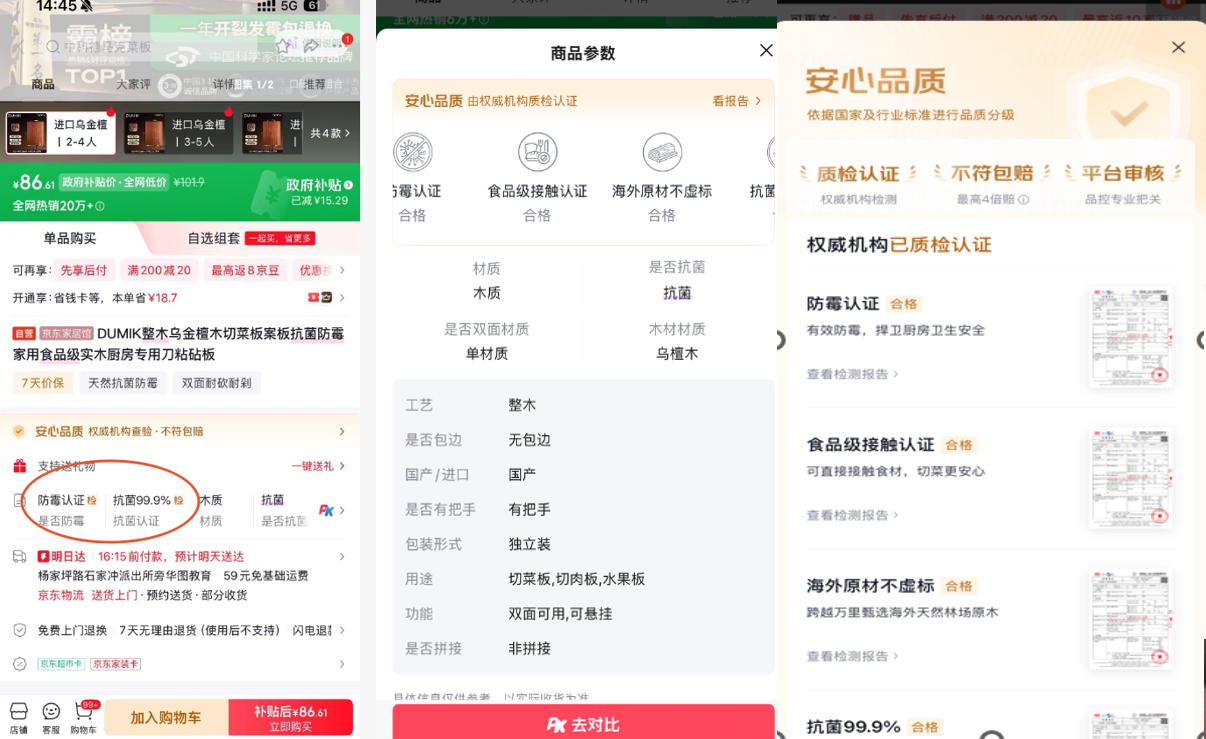This screenshot has width=1206, height=739.
Task: Expand the 安心品质 row chevron
Action: click(342, 431)
